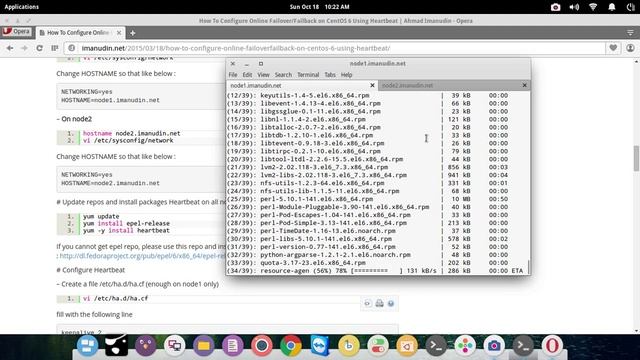Go back in Opera's navigation
Screen dimensions: 640x360
10,48
